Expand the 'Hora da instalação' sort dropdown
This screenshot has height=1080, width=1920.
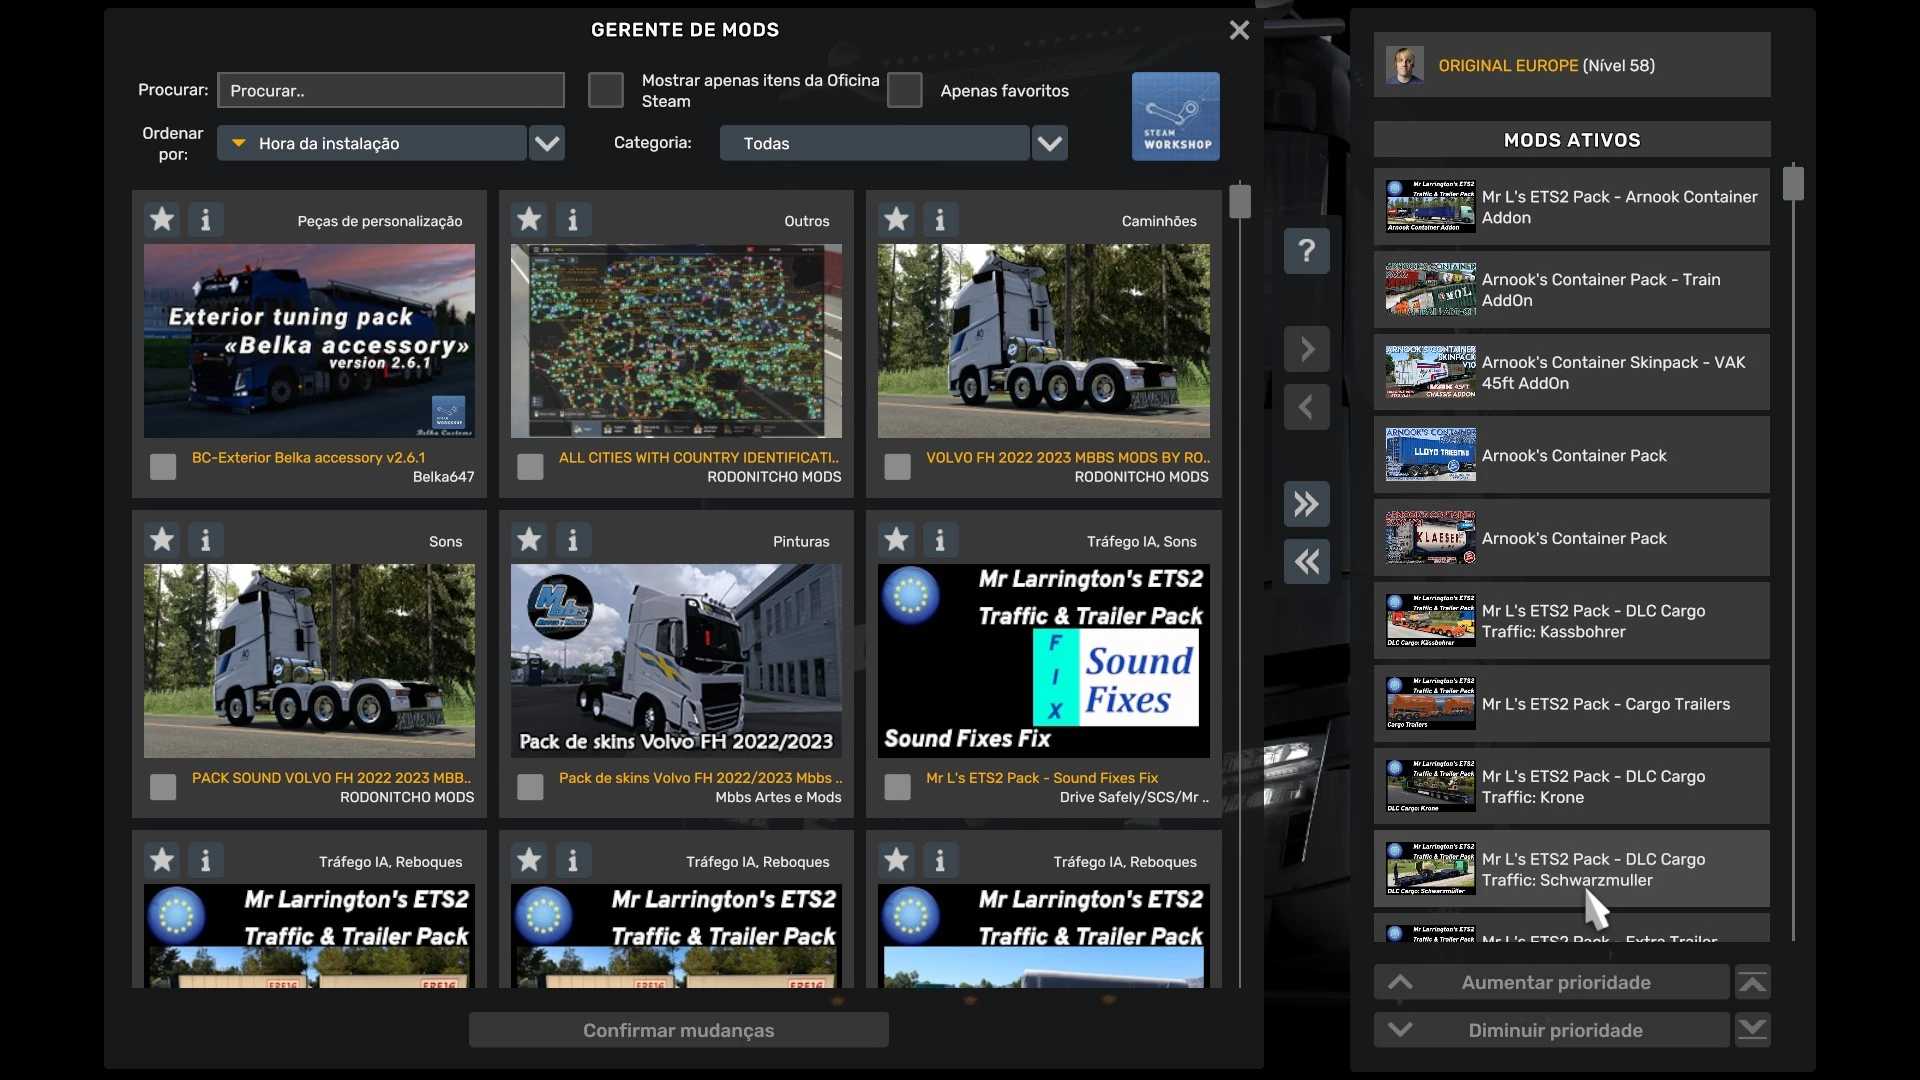pos(547,143)
